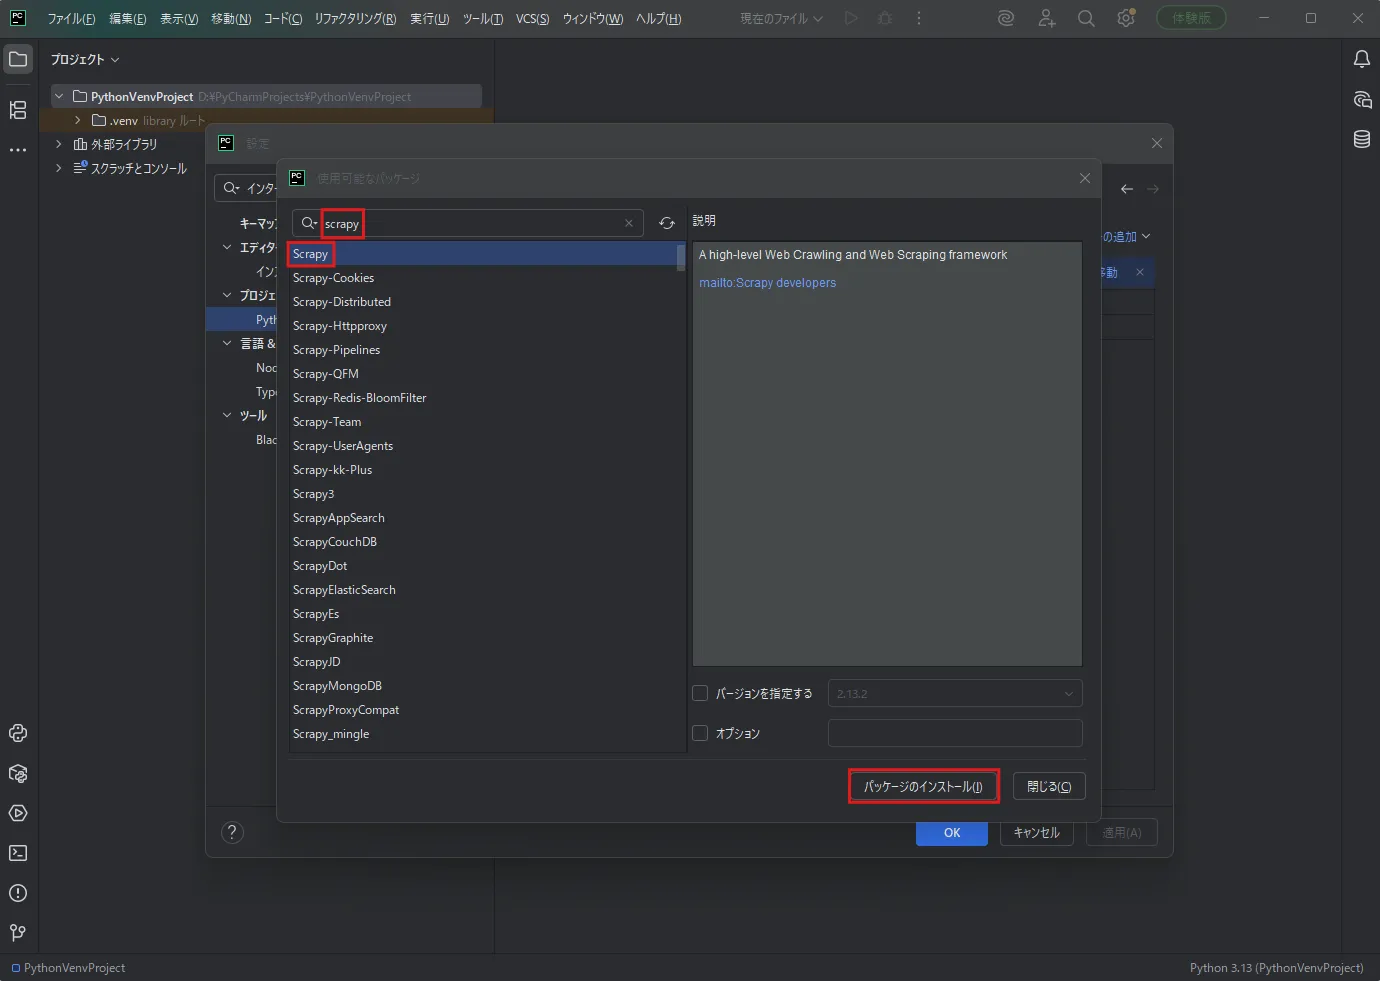The height and width of the screenshot is (981, 1380).
Task: Click the options text field
Action: (955, 733)
